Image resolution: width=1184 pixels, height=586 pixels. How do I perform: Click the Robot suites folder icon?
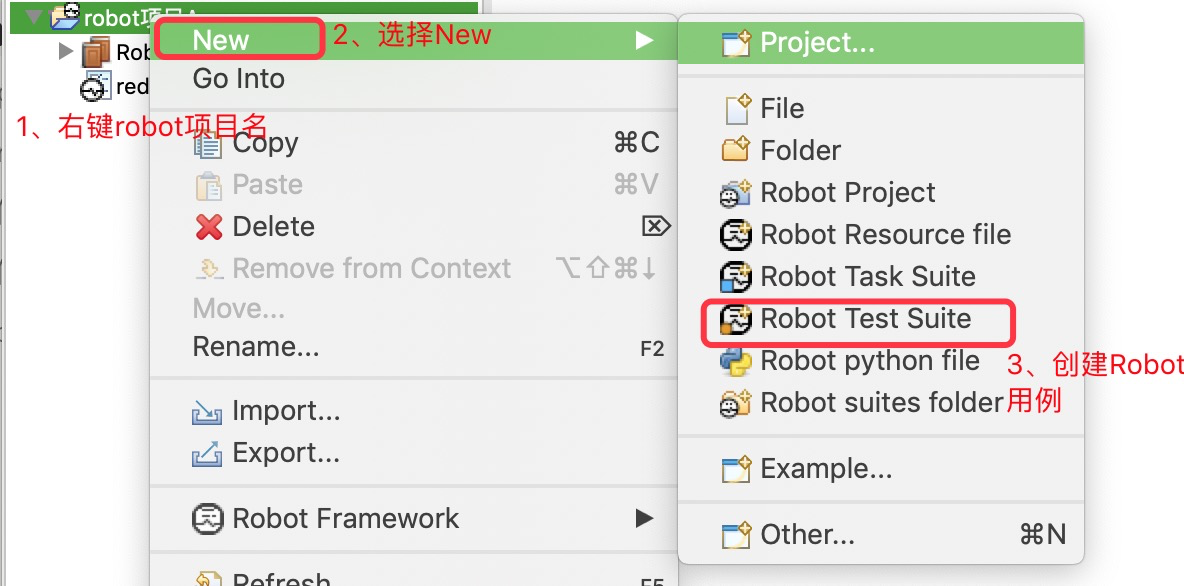[736, 403]
